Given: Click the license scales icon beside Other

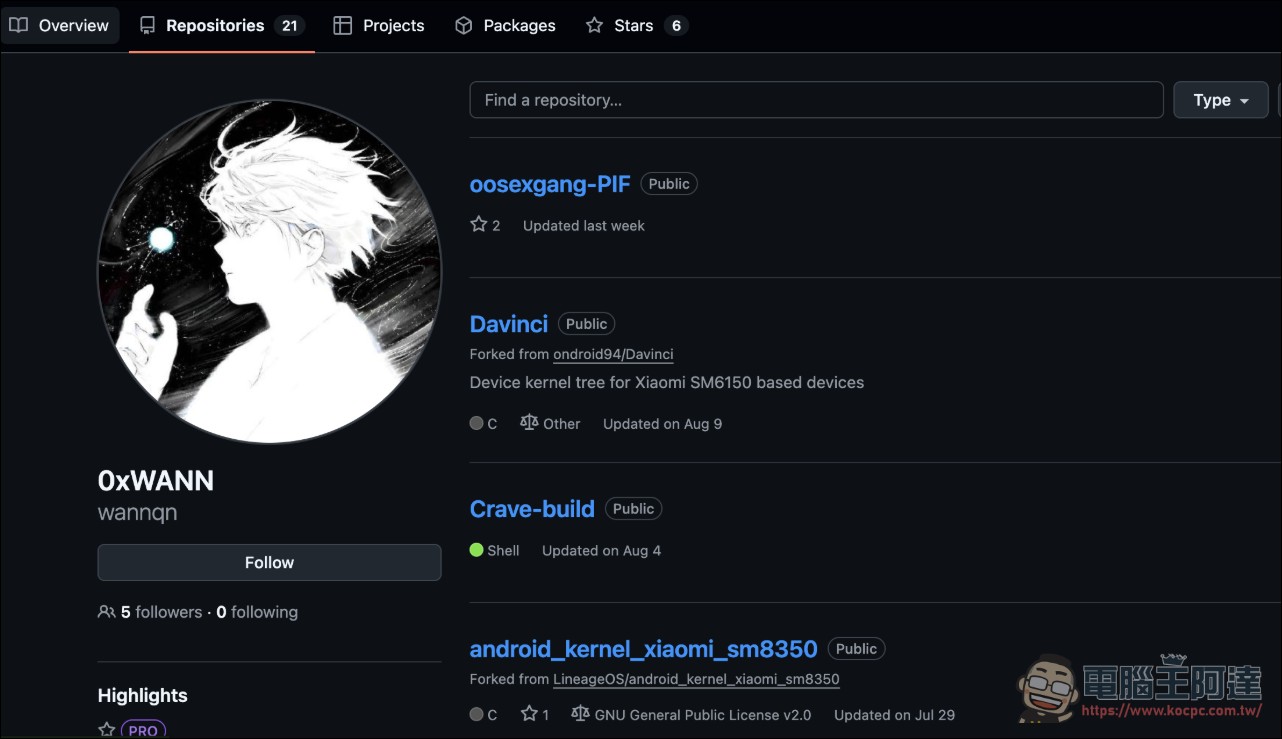Looking at the screenshot, I should [529, 423].
